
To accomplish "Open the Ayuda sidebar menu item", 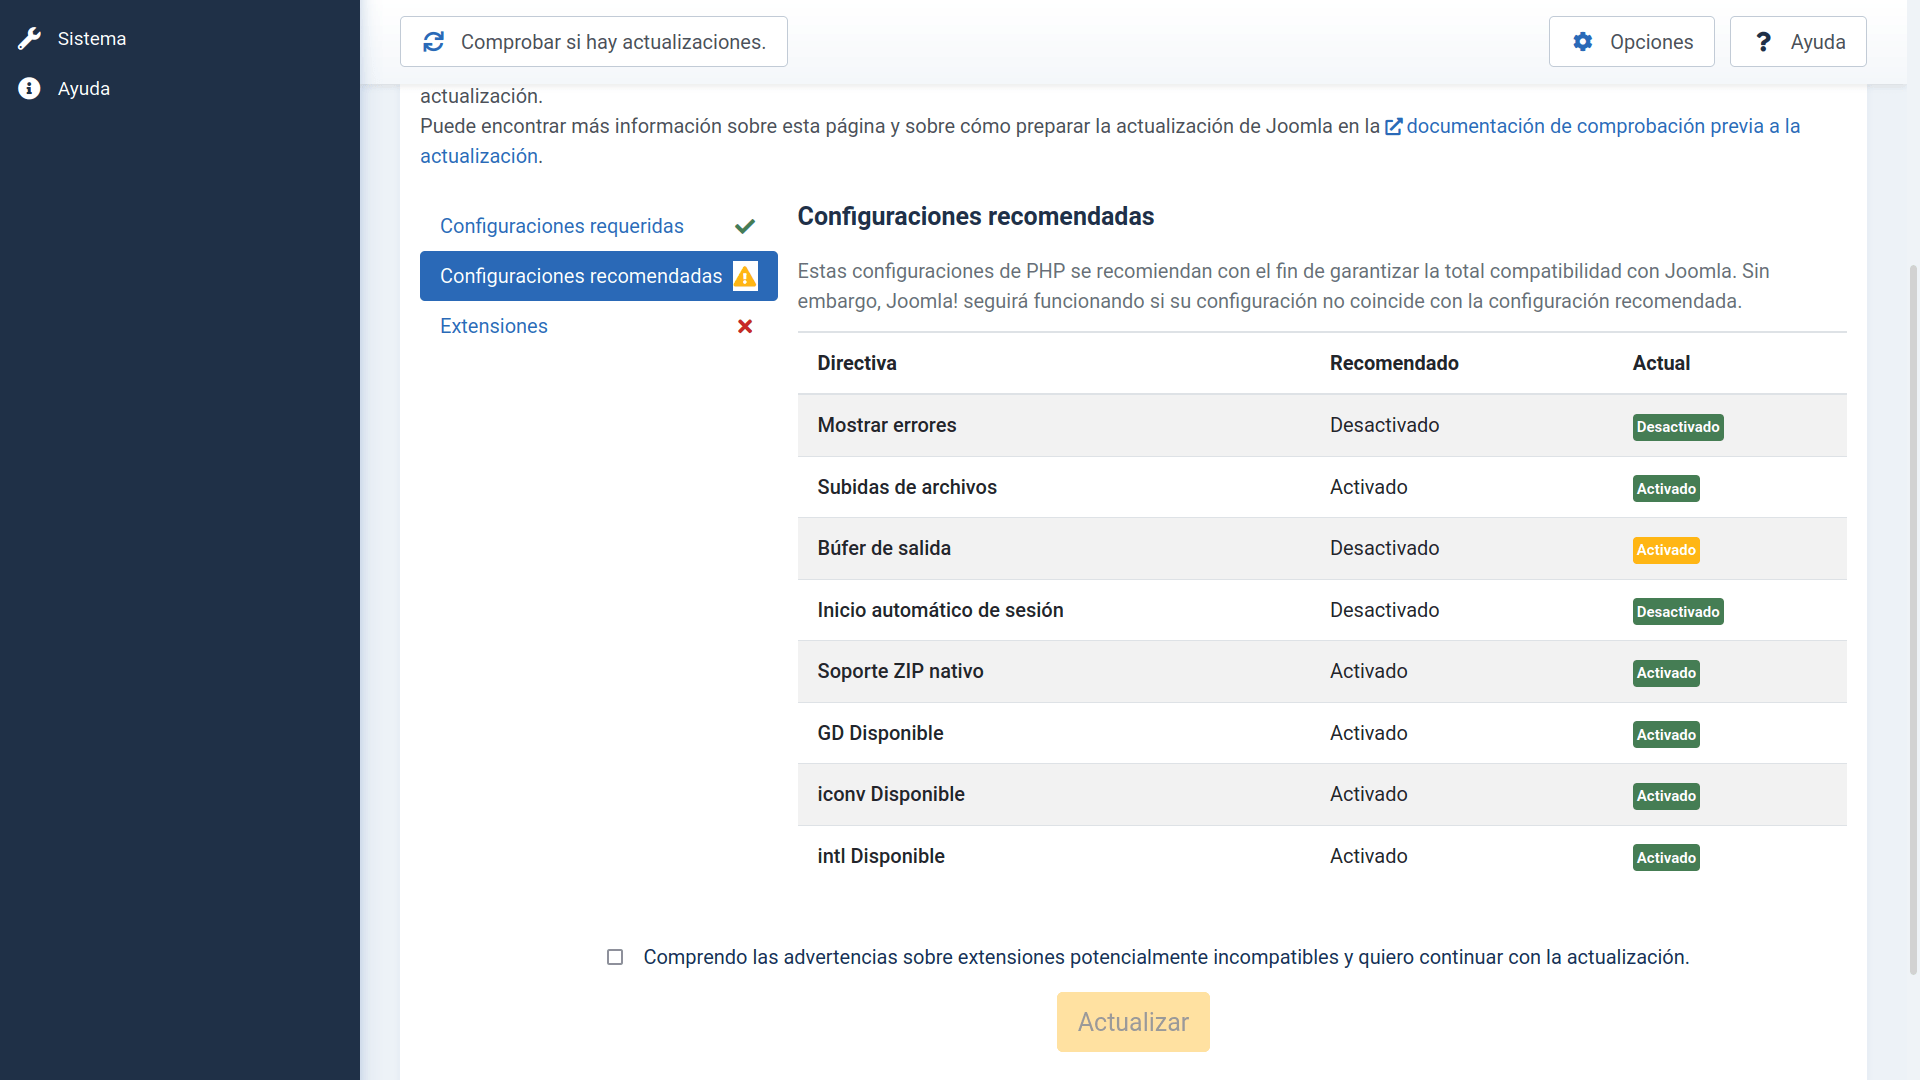I will 180,89.
